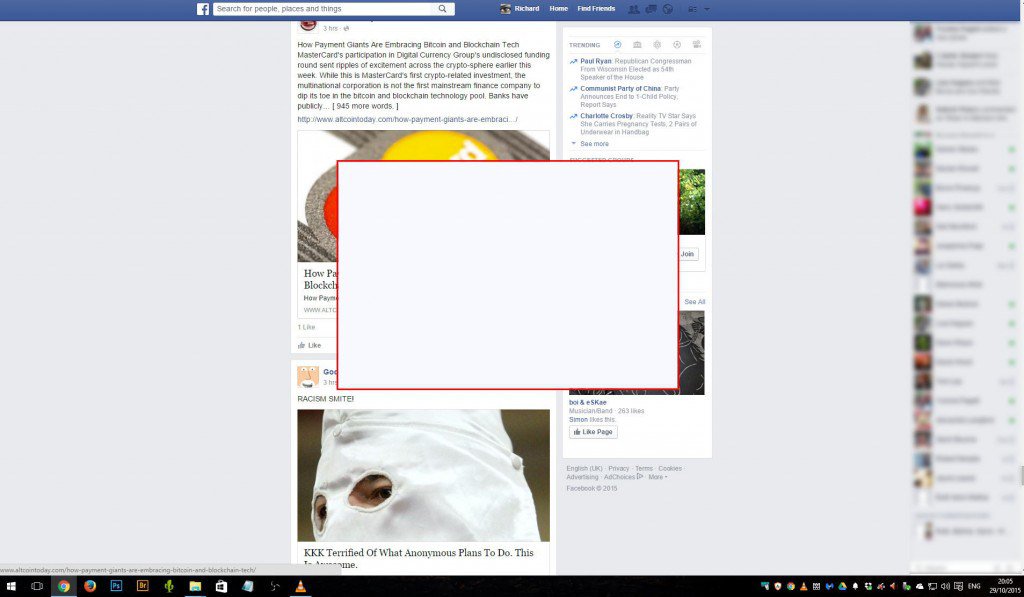Select the sports trending icon

tap(677, 44)
